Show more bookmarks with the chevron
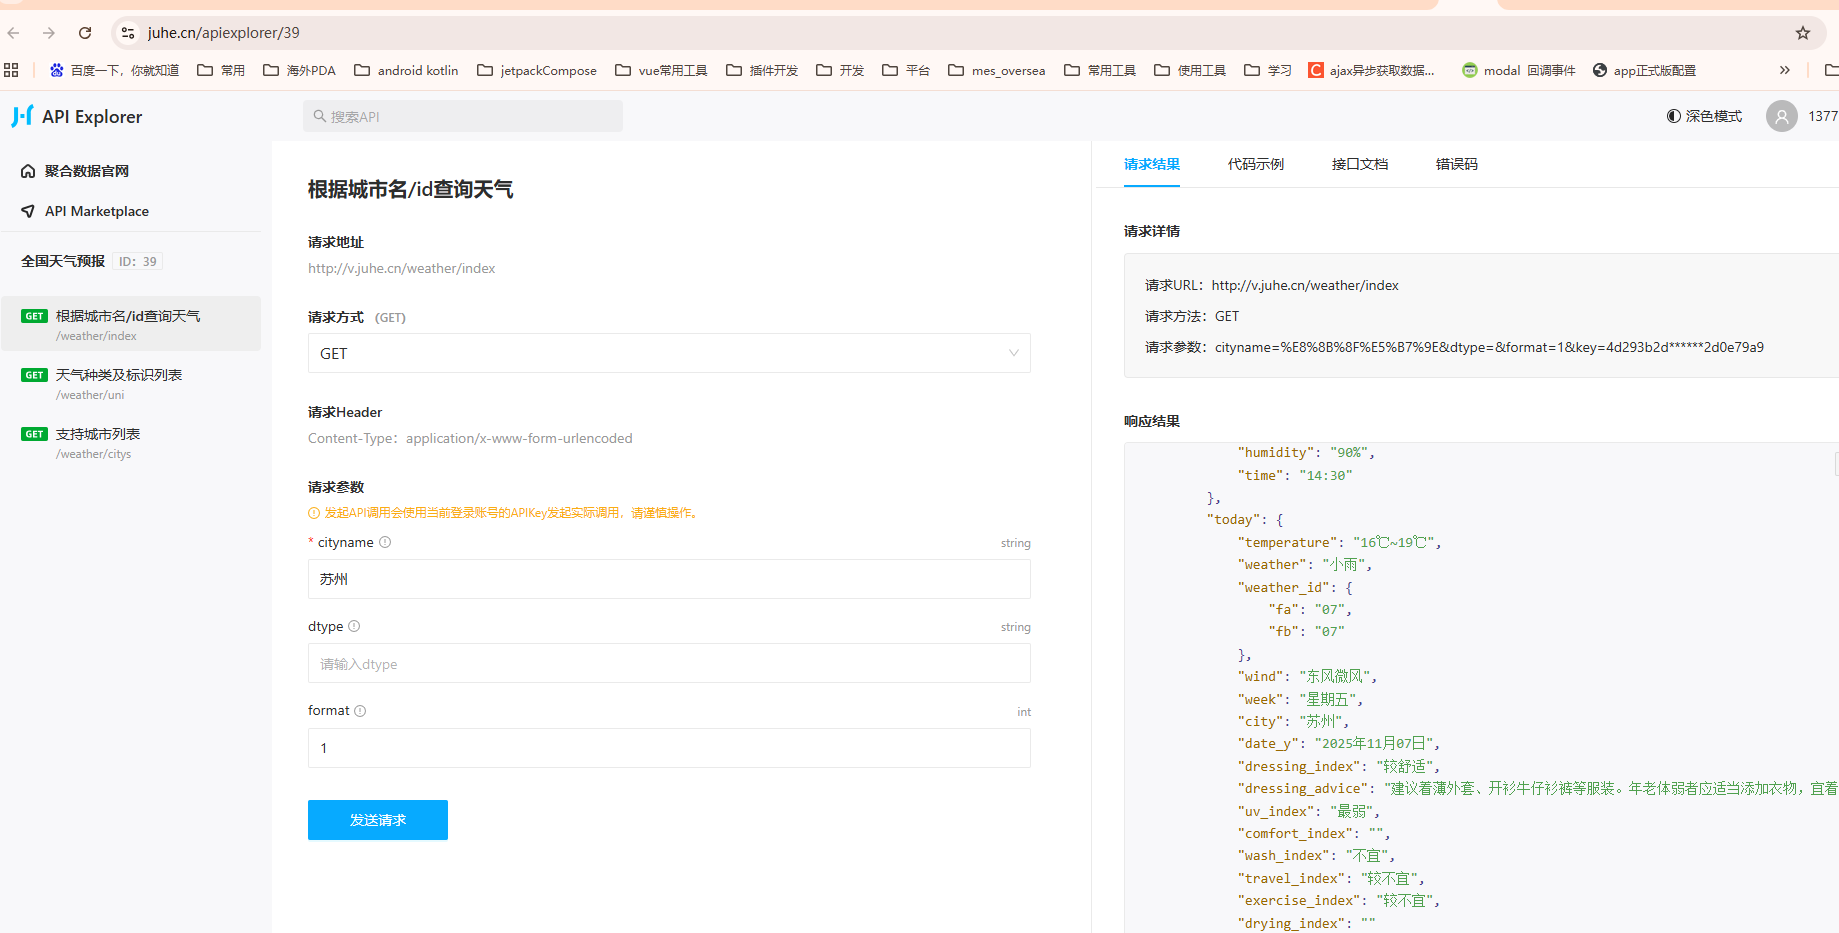Image resolution: width=1839 pixels, height=933 pixels. 1785,70
